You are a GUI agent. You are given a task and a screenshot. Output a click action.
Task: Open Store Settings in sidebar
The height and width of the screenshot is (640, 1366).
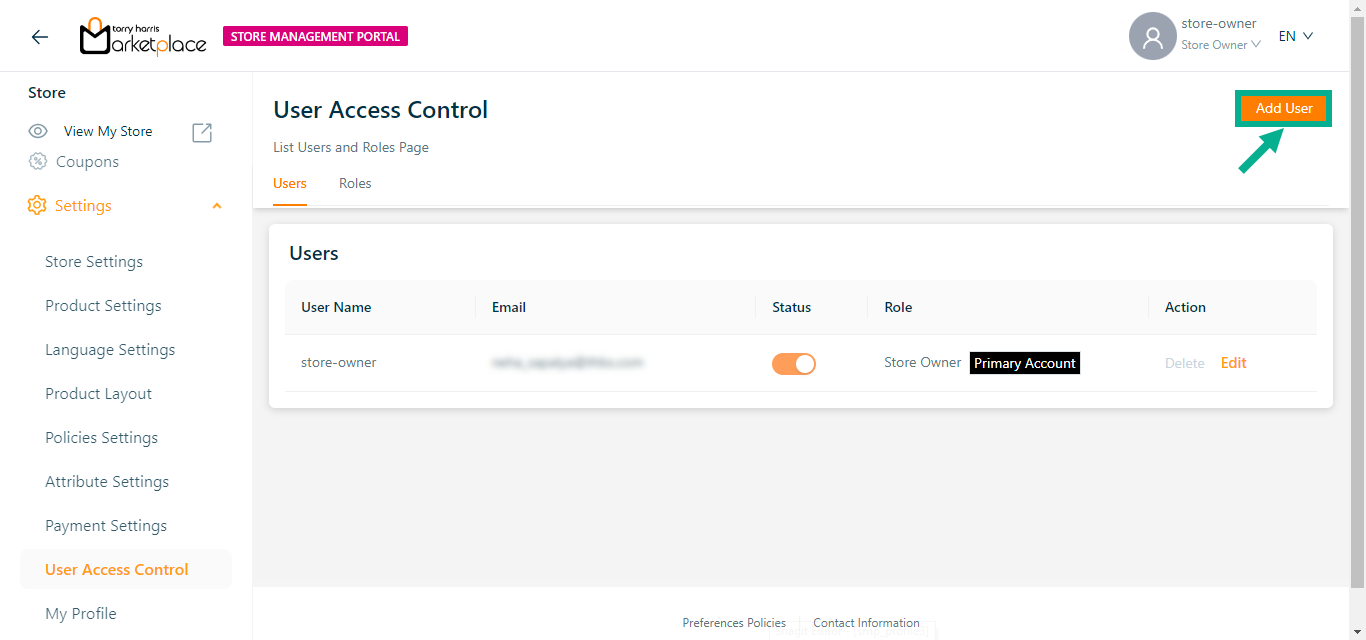pyautogui.click(x=94, y=262)
